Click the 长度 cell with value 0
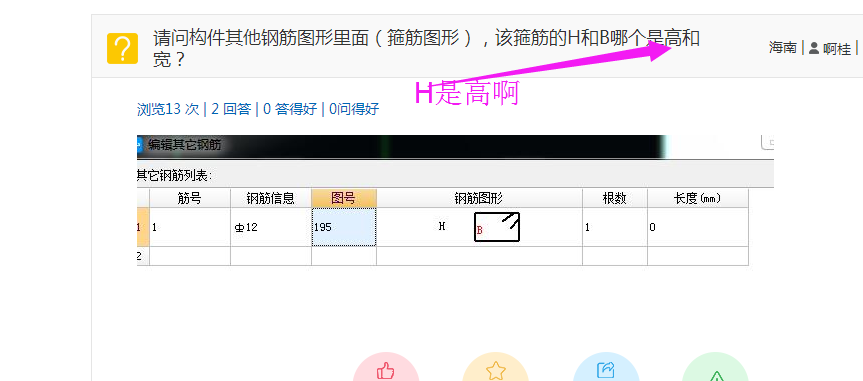 point(698,227)
